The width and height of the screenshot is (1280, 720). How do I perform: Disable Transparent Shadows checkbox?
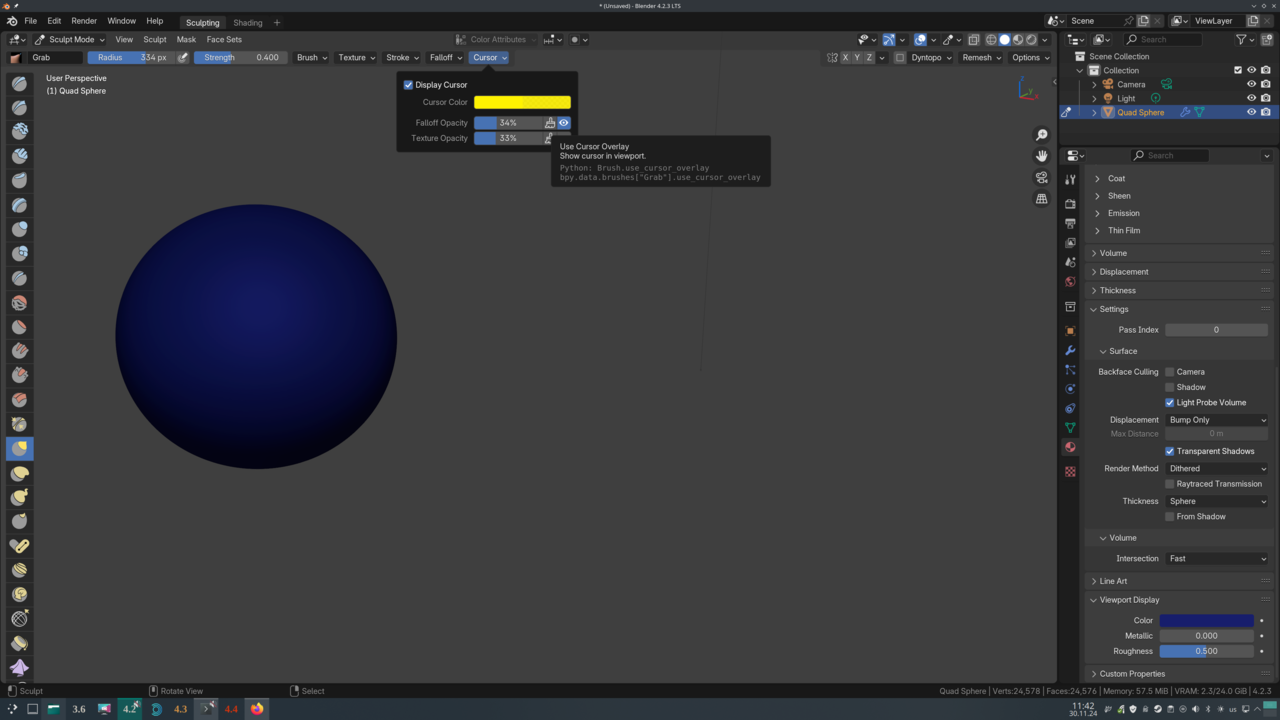click(x=1169, y=451)
